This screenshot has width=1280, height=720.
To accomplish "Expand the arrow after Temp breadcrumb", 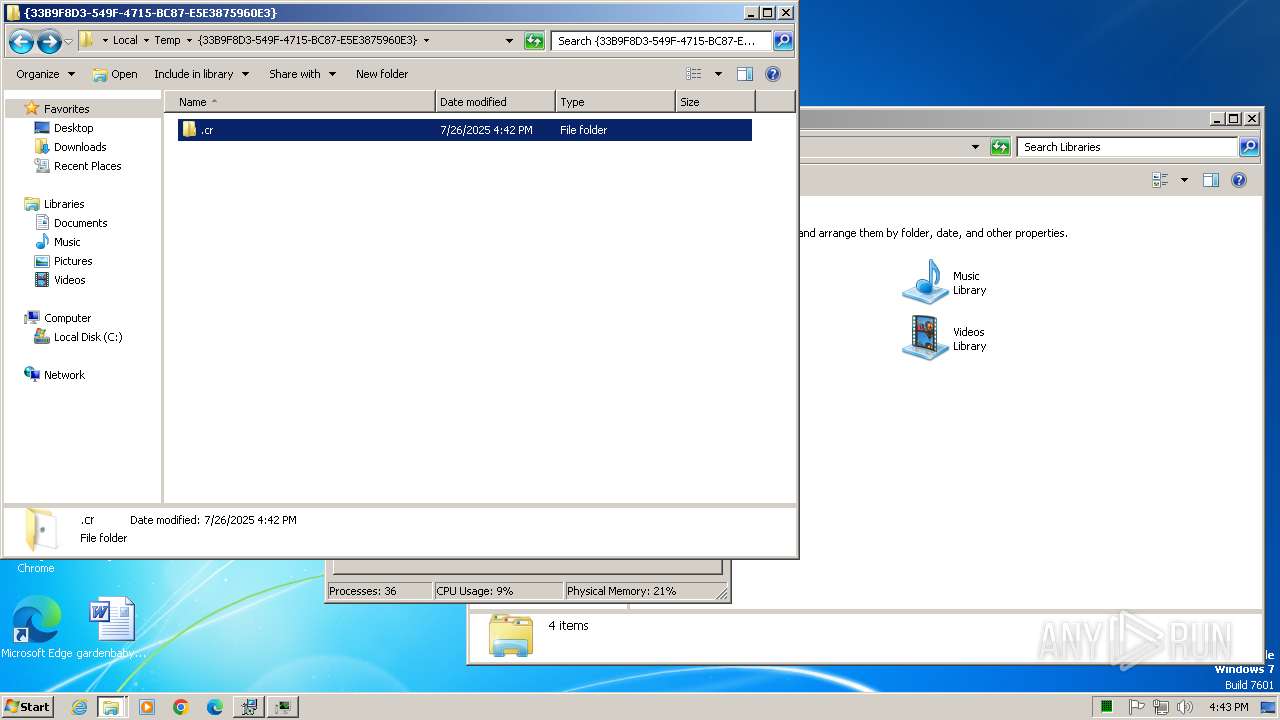I will click(x=189, y=40).
